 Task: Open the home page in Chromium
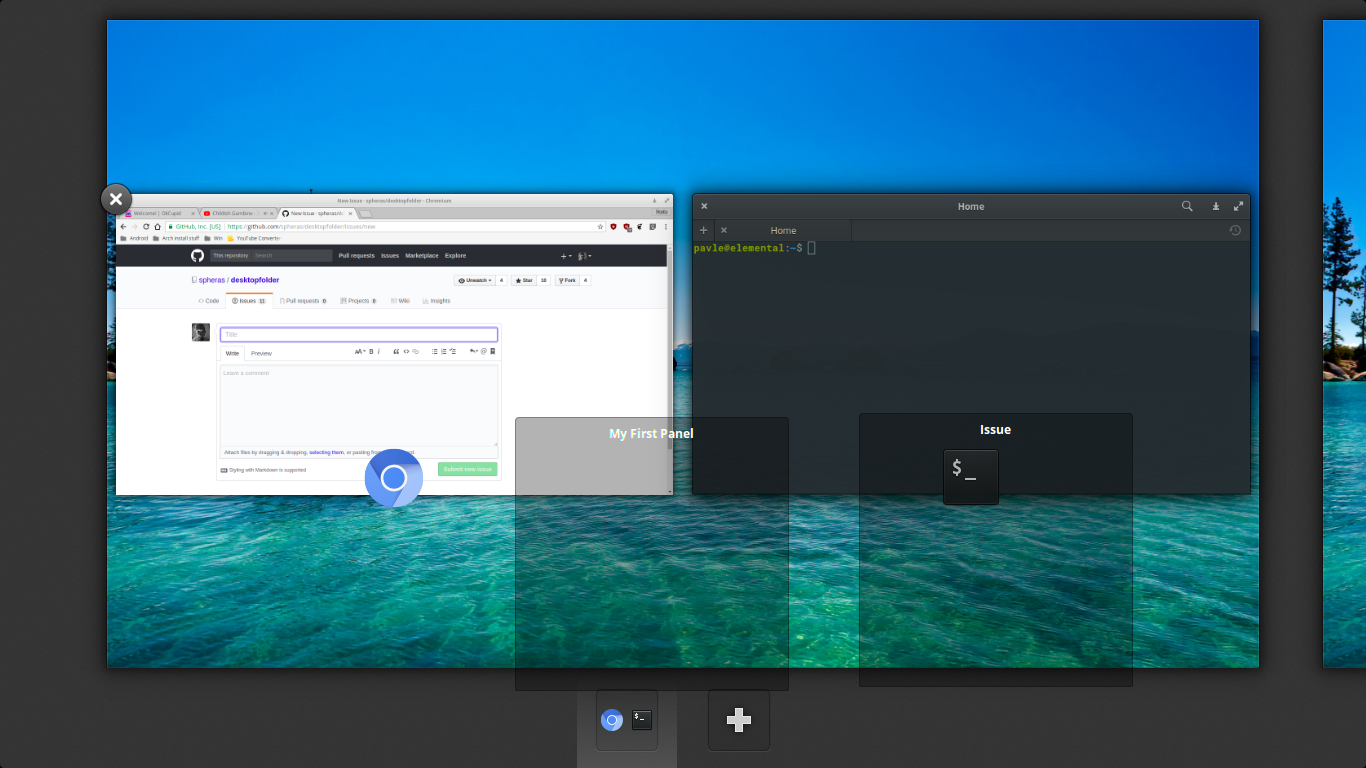pyautogui.click(x=157, y=227)
